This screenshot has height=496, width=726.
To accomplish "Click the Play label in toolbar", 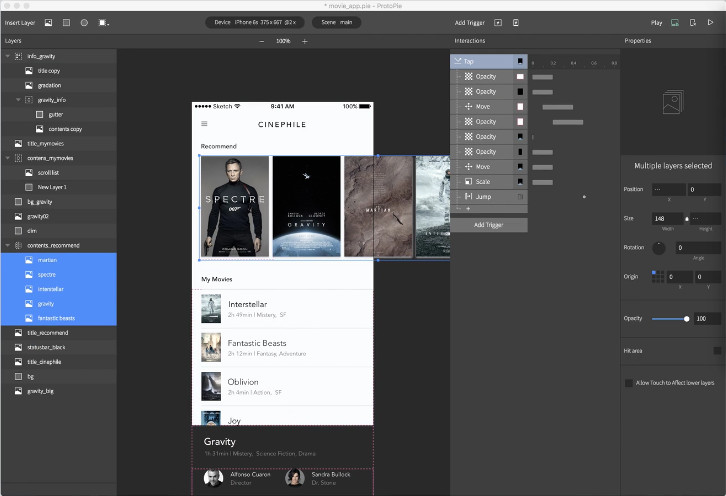I will (657, 22).
